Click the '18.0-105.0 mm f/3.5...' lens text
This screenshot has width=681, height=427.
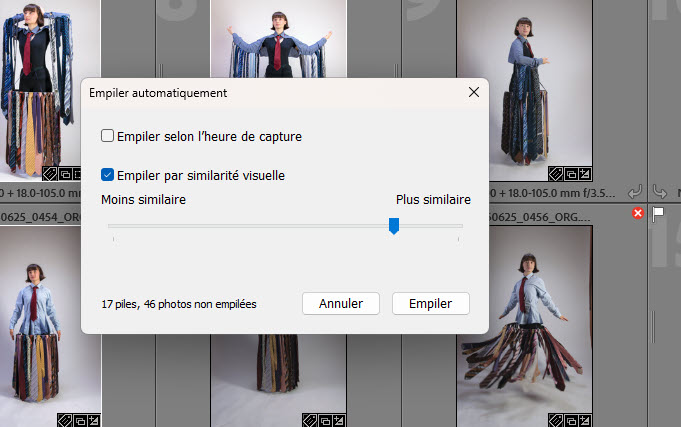pos(557,193)
